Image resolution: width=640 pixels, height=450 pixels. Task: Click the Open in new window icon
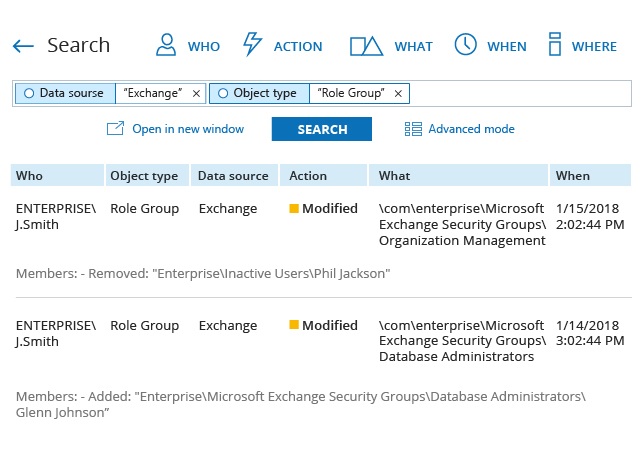115,129
